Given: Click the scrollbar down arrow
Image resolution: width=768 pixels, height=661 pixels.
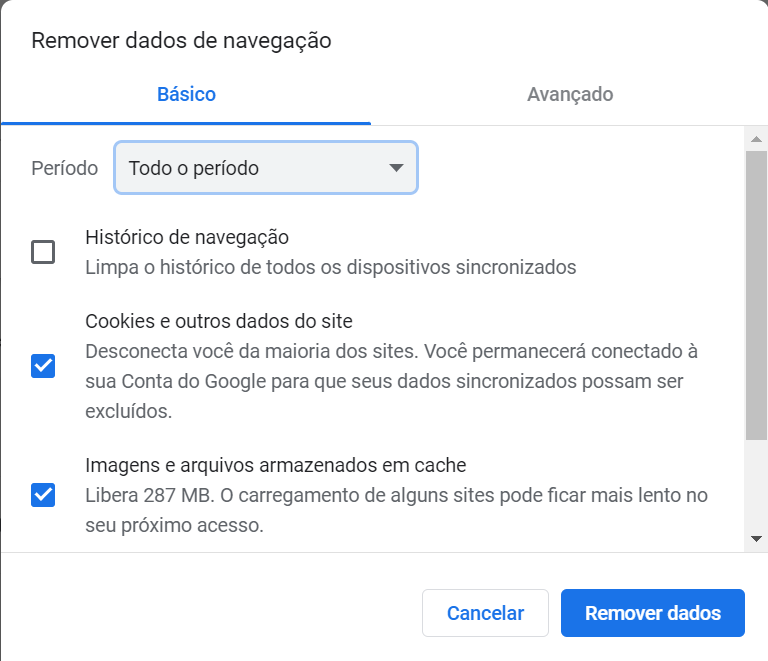Looking at the screenshot, I should (x=756, y=539).
